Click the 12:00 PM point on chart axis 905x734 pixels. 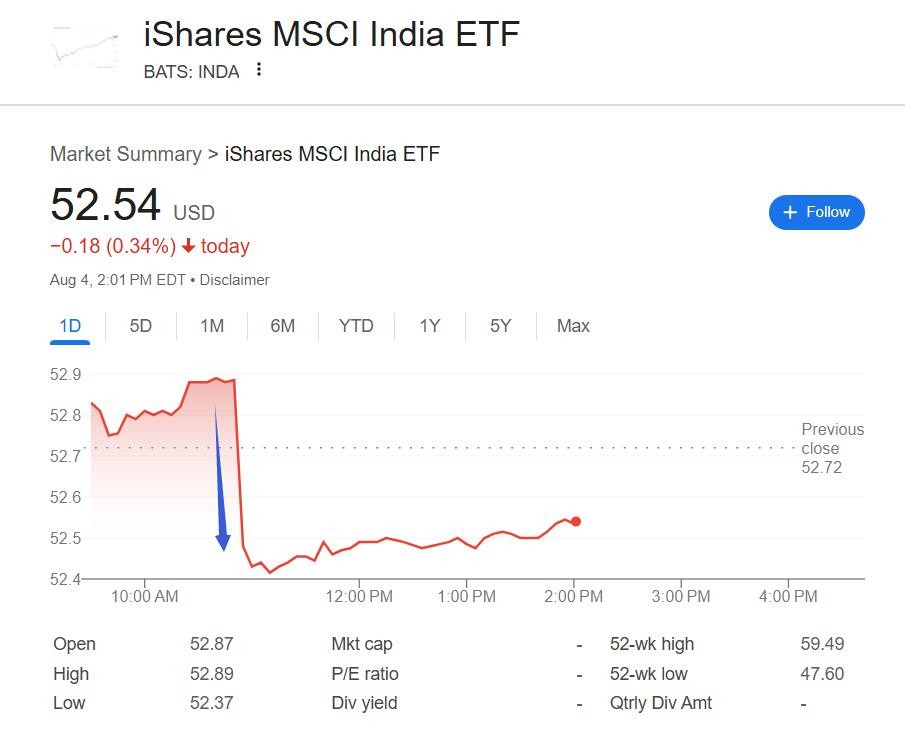(359, 596)
